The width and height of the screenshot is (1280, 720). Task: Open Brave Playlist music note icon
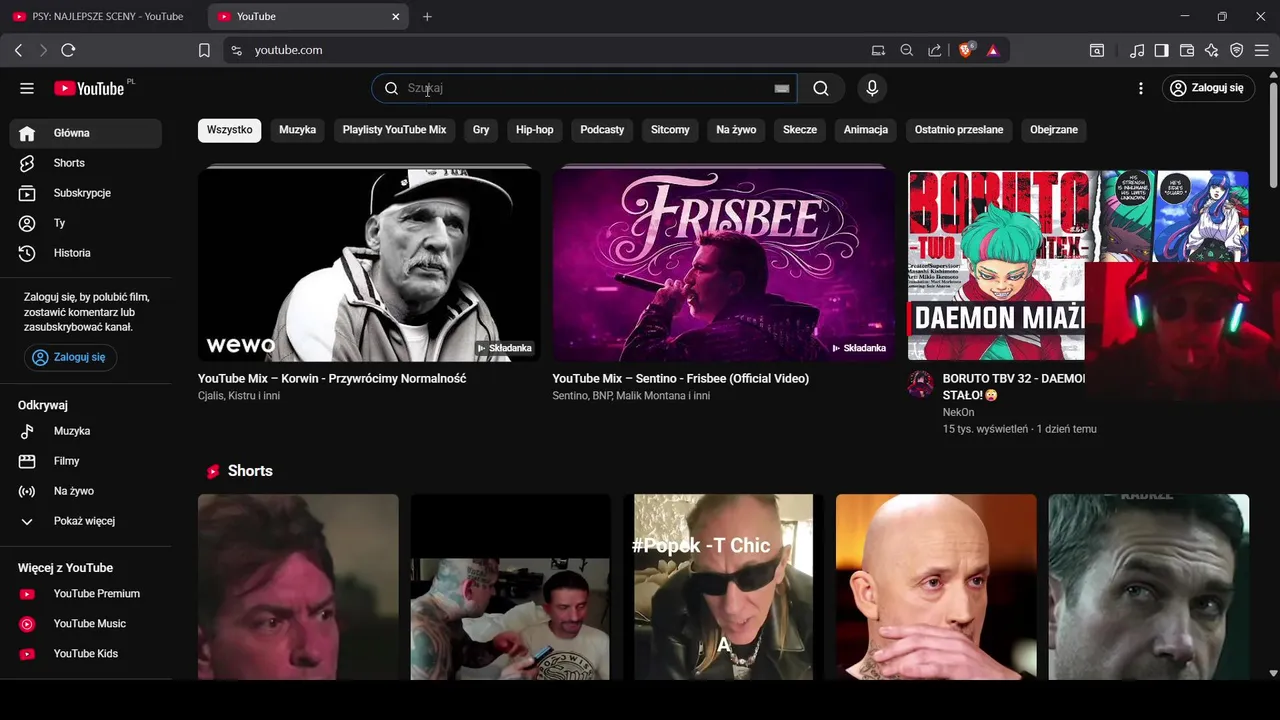tap(1137, 50)
